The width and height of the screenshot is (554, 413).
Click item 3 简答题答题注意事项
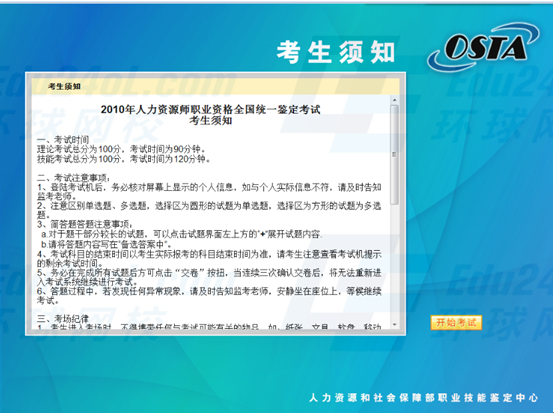pos(85,224)
